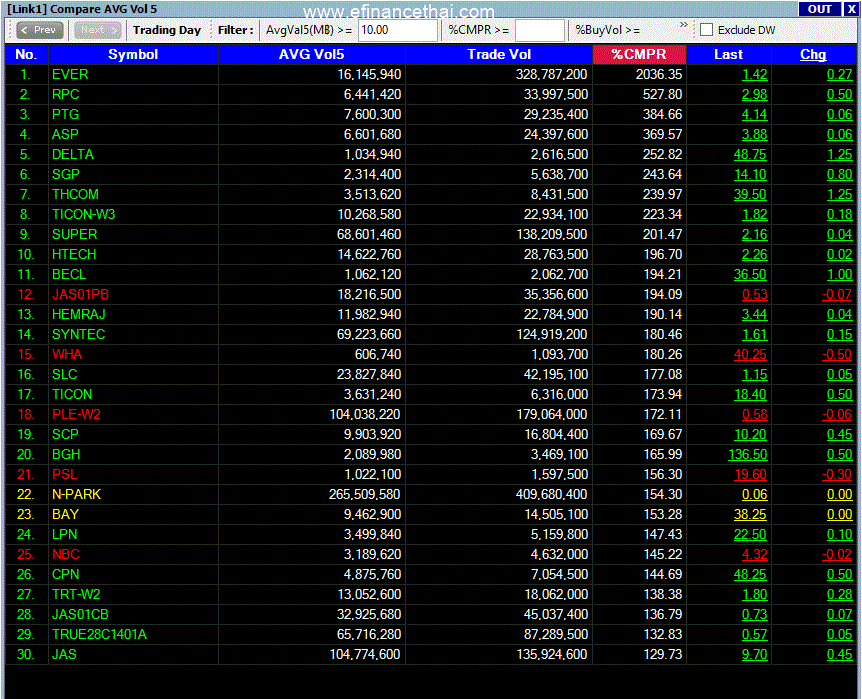The width and height of the screenshot is (862, 699).
Task: Select the red JAS01PB symbol
Action: coord(80,294)
